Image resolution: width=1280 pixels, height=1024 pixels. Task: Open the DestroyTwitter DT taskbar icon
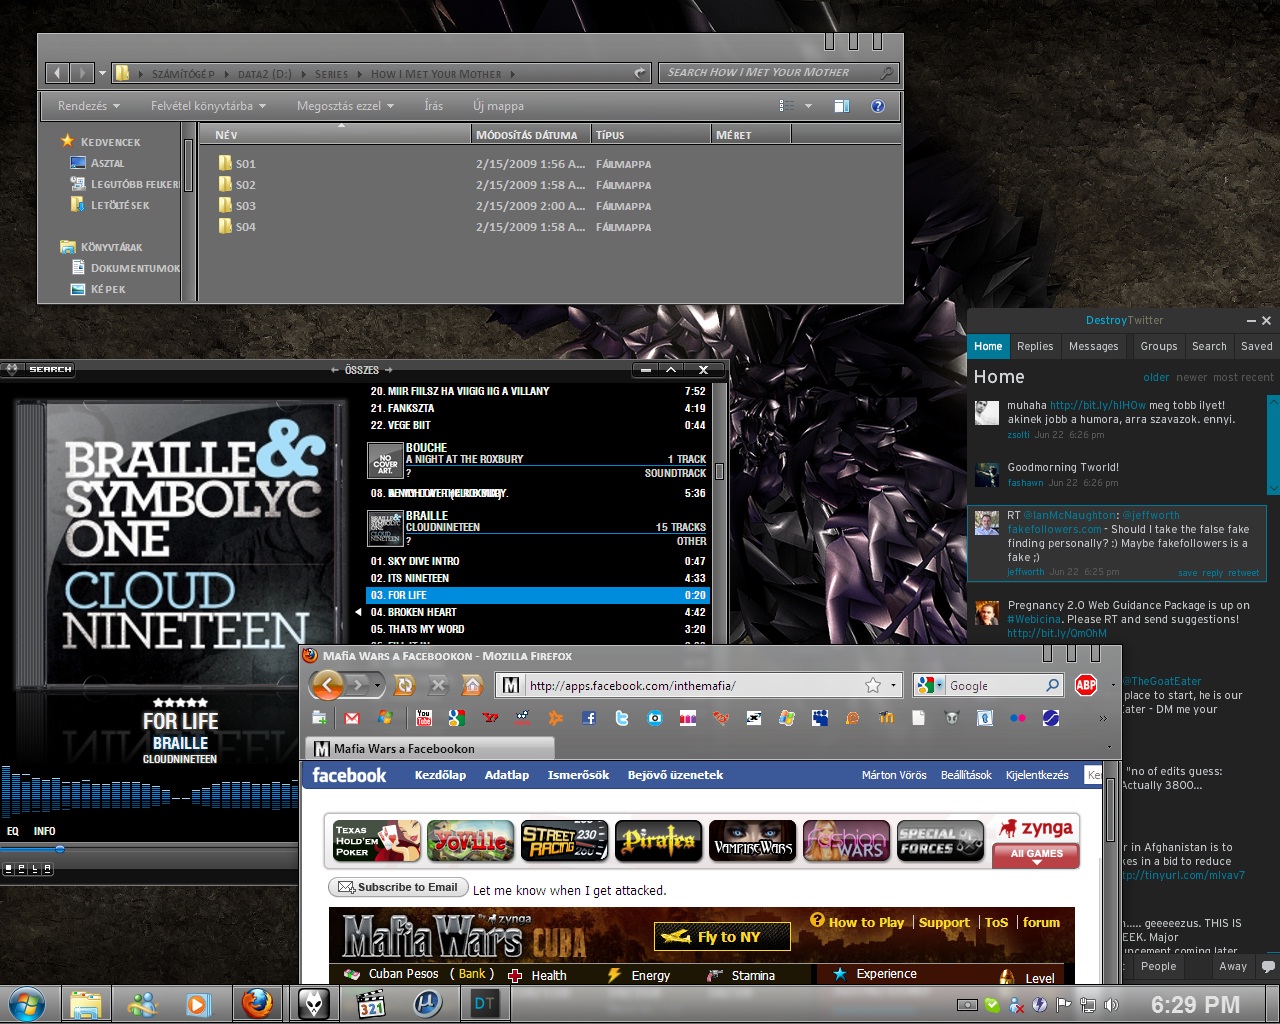485,1003
